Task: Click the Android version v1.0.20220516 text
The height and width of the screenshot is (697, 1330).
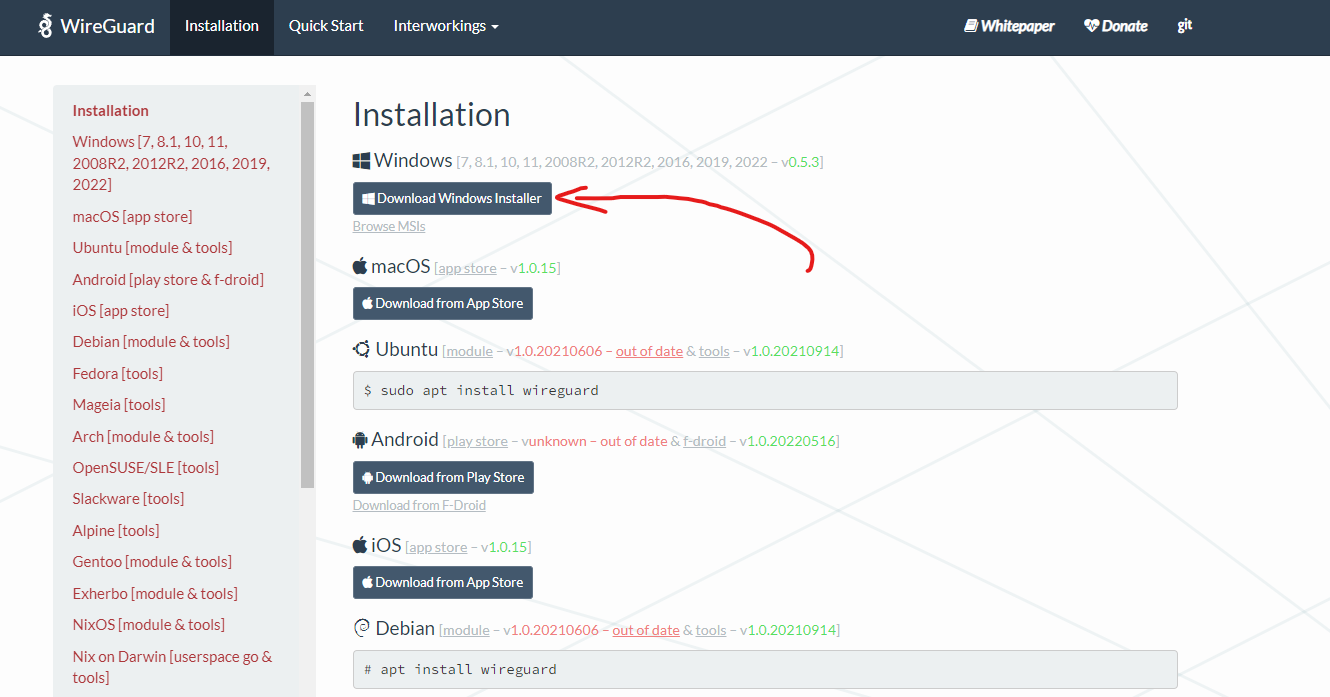Action: [x=787, y=441]
